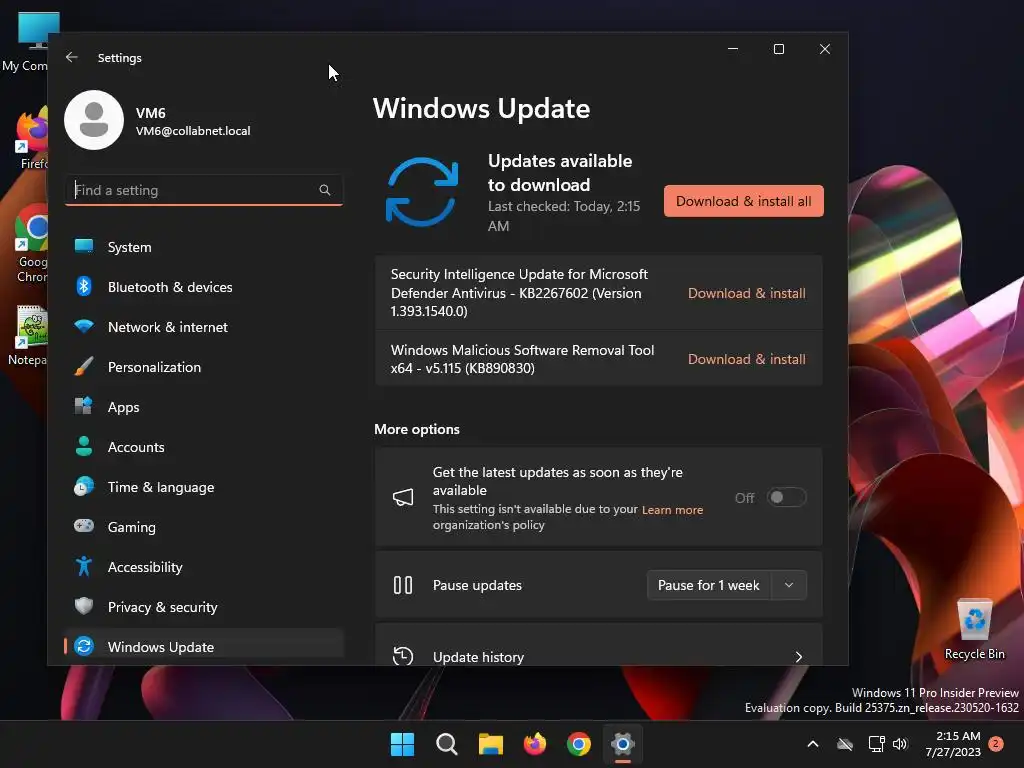
Task: Click the back arrow in Settings
Action: 72,57
